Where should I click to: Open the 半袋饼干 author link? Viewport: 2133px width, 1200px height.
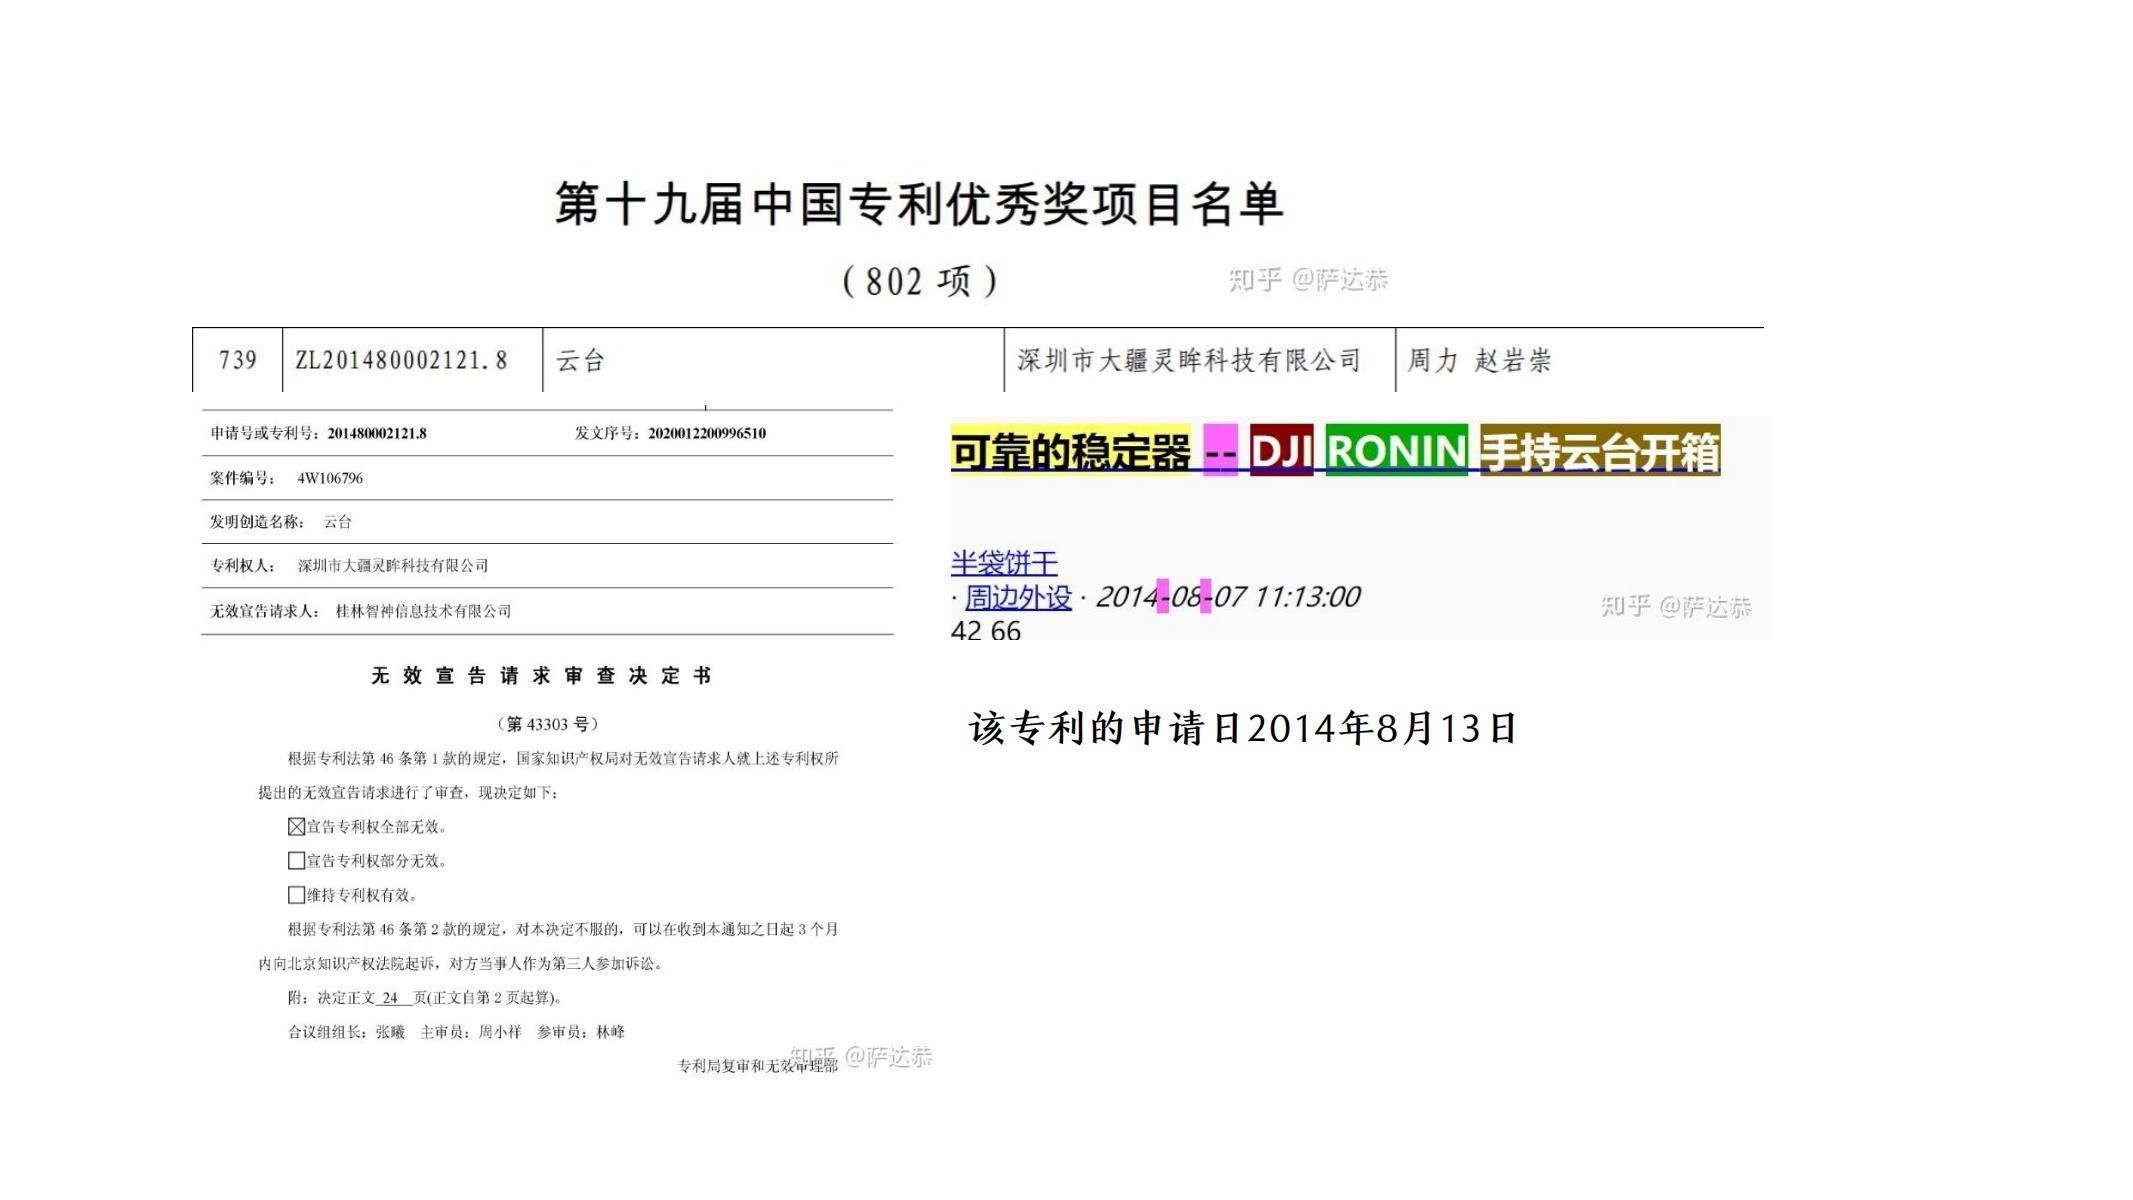1003,563
